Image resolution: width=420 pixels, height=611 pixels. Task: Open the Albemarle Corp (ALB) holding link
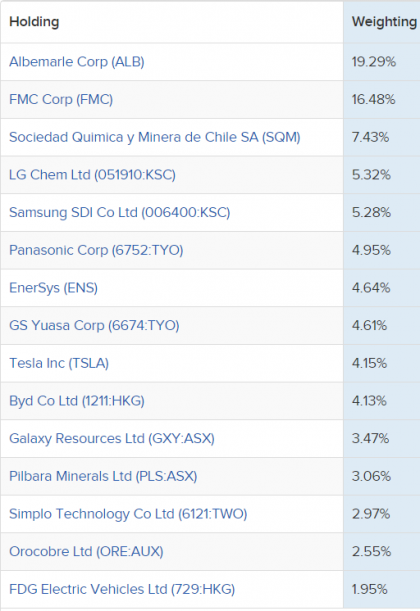pyautogui.click(x=77, y=62)
